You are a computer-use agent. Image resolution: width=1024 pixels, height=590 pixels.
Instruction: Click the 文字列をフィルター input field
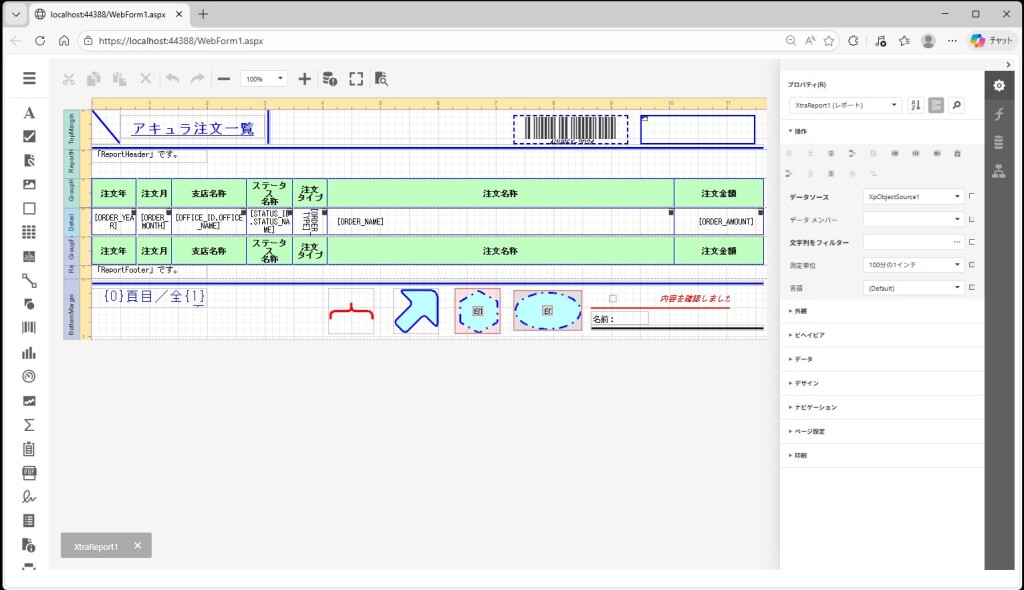tap(905, 242)
